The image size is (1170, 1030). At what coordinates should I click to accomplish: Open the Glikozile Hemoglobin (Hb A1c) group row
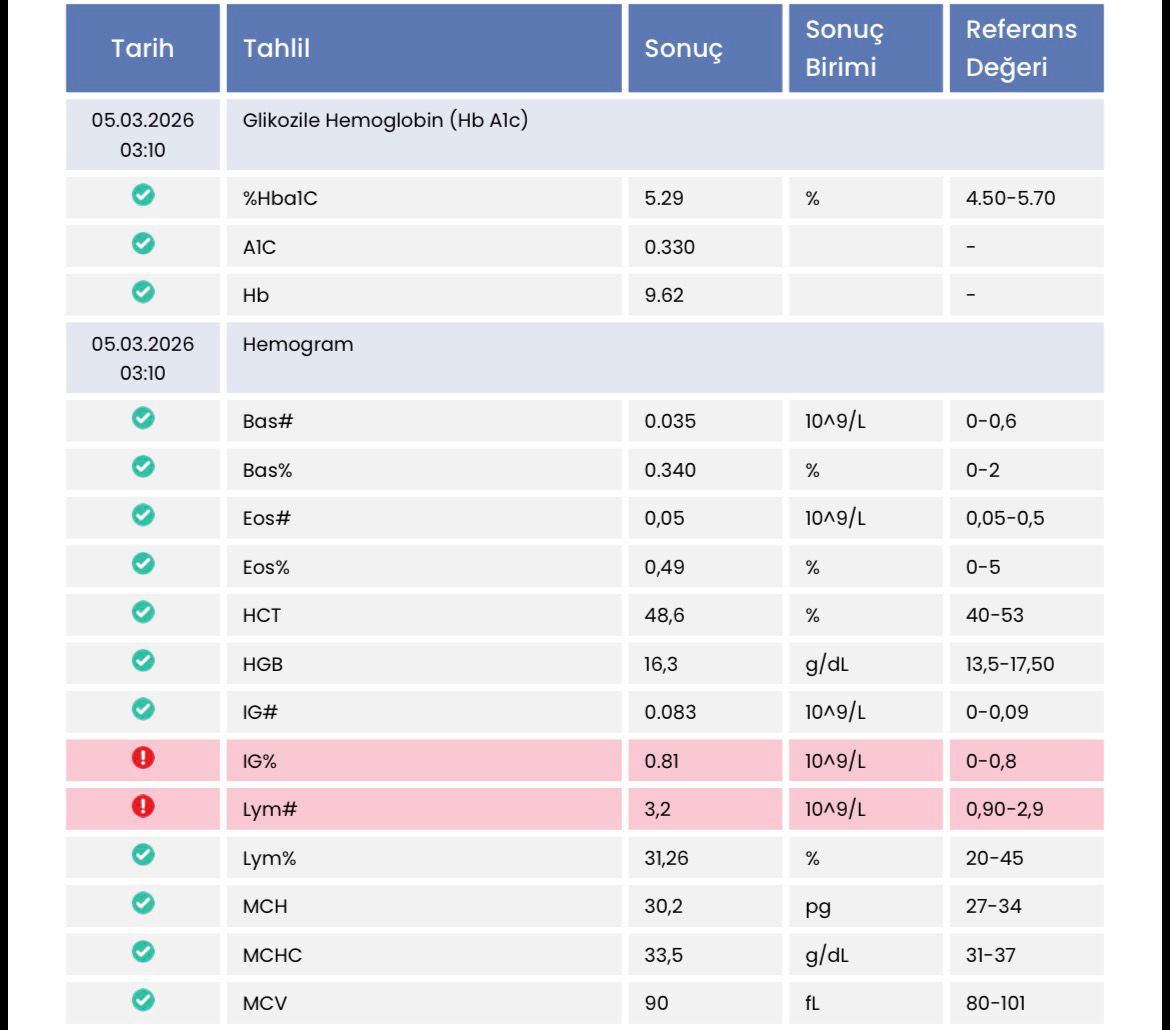(x=385, y=121)
